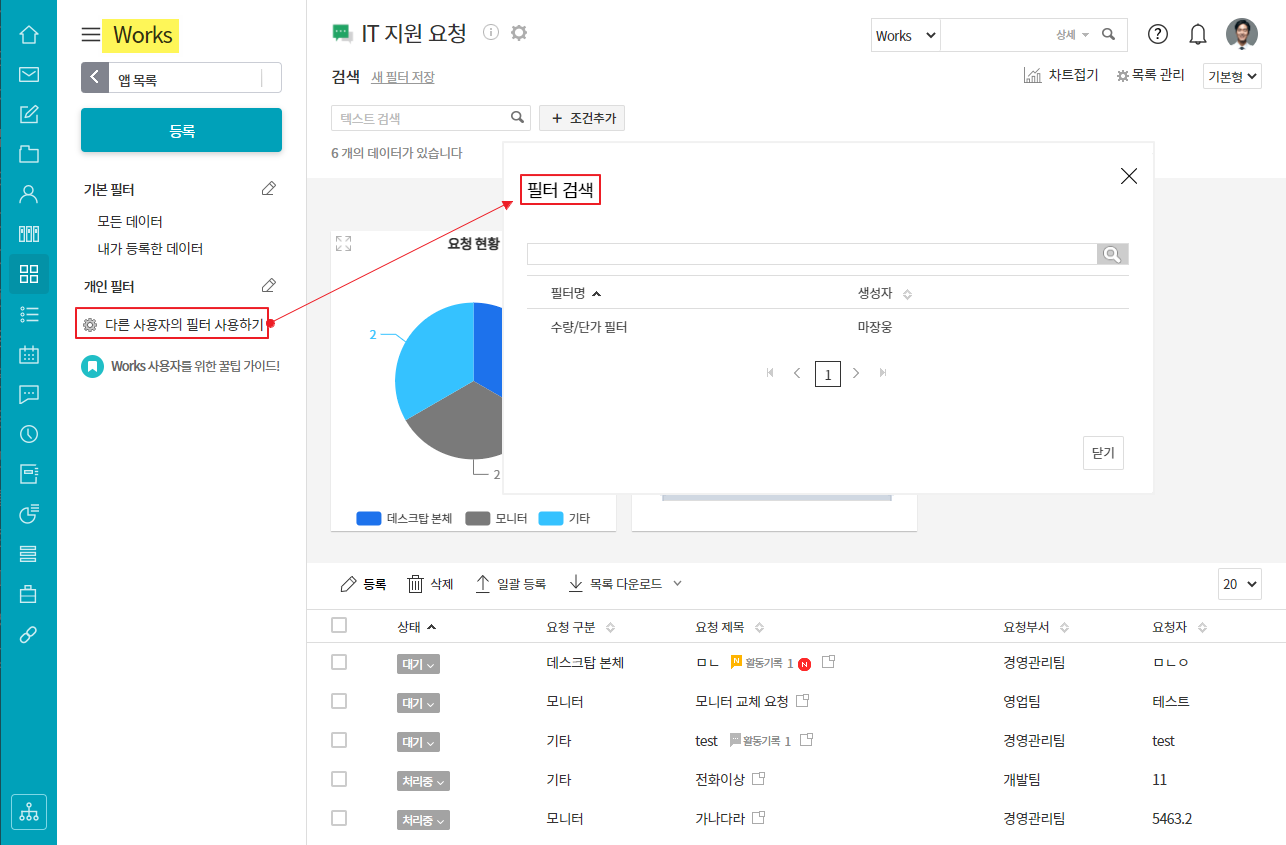
Task: Click the calendar icon in left sidebar
Action: [29, 354]
